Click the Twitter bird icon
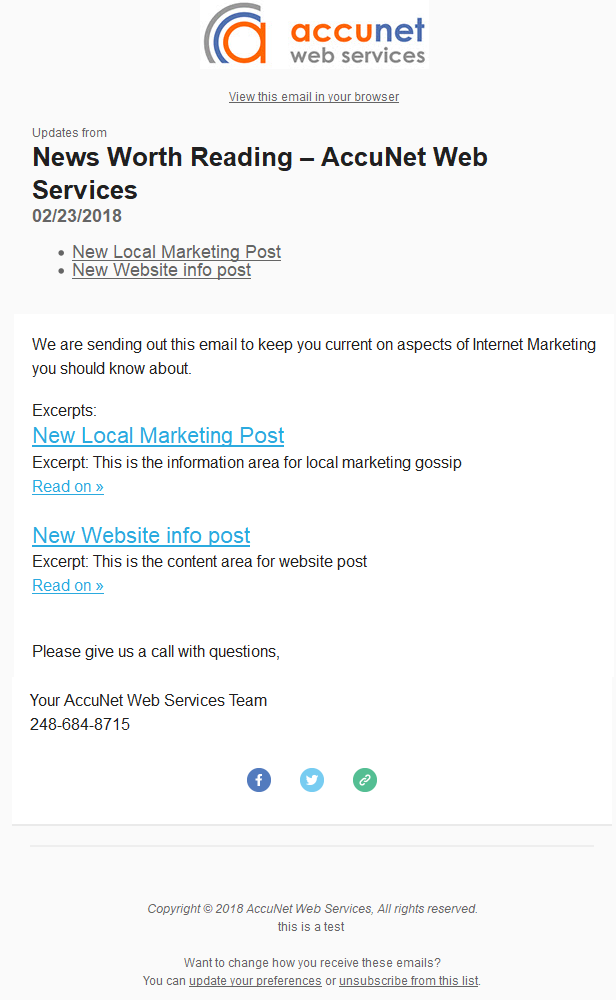The height and width of the screenshot is (1000, 616). [x=312, y=779]
